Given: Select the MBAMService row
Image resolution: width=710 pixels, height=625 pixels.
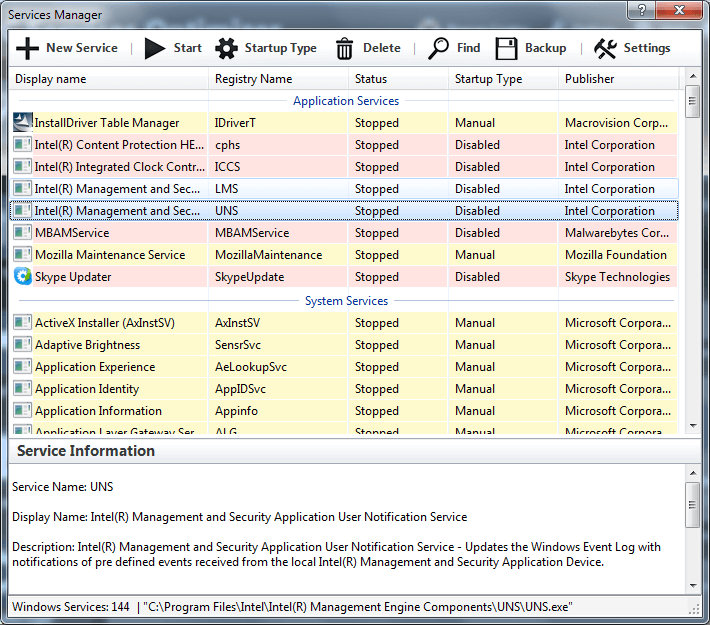Looking at the screenshot, I should coord(72,233).
